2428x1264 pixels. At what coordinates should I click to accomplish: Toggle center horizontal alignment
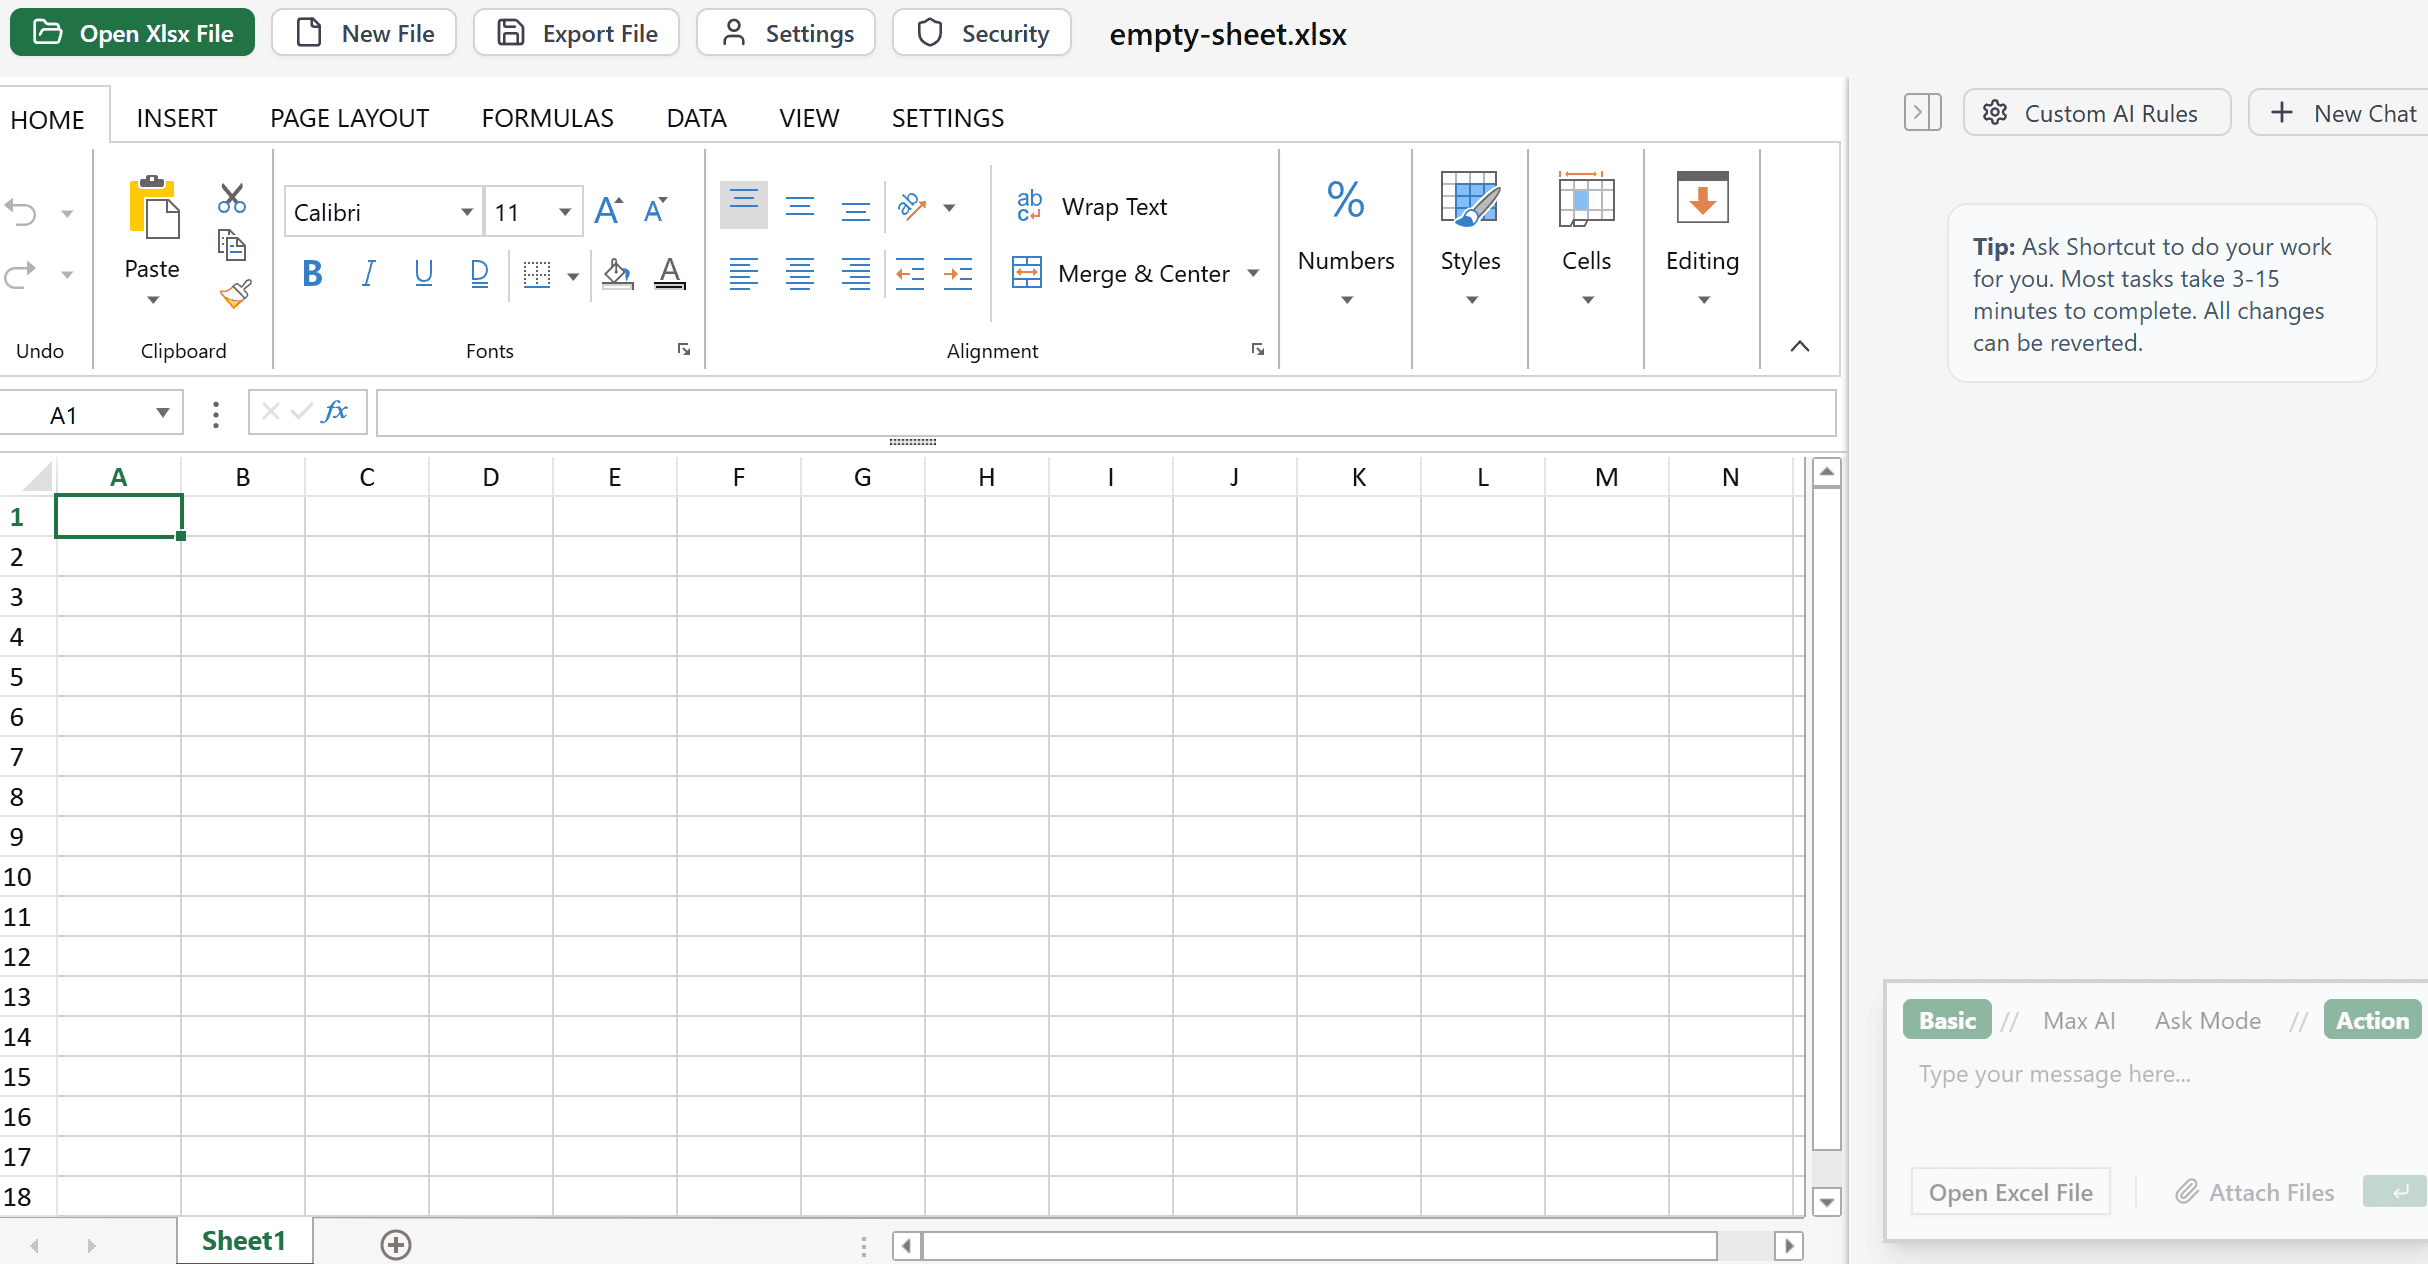[x=799, y=273]
